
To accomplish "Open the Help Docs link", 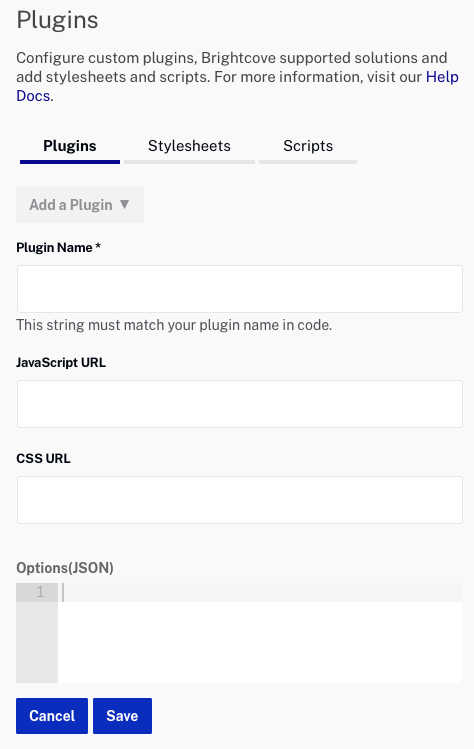I will (442, 77).
